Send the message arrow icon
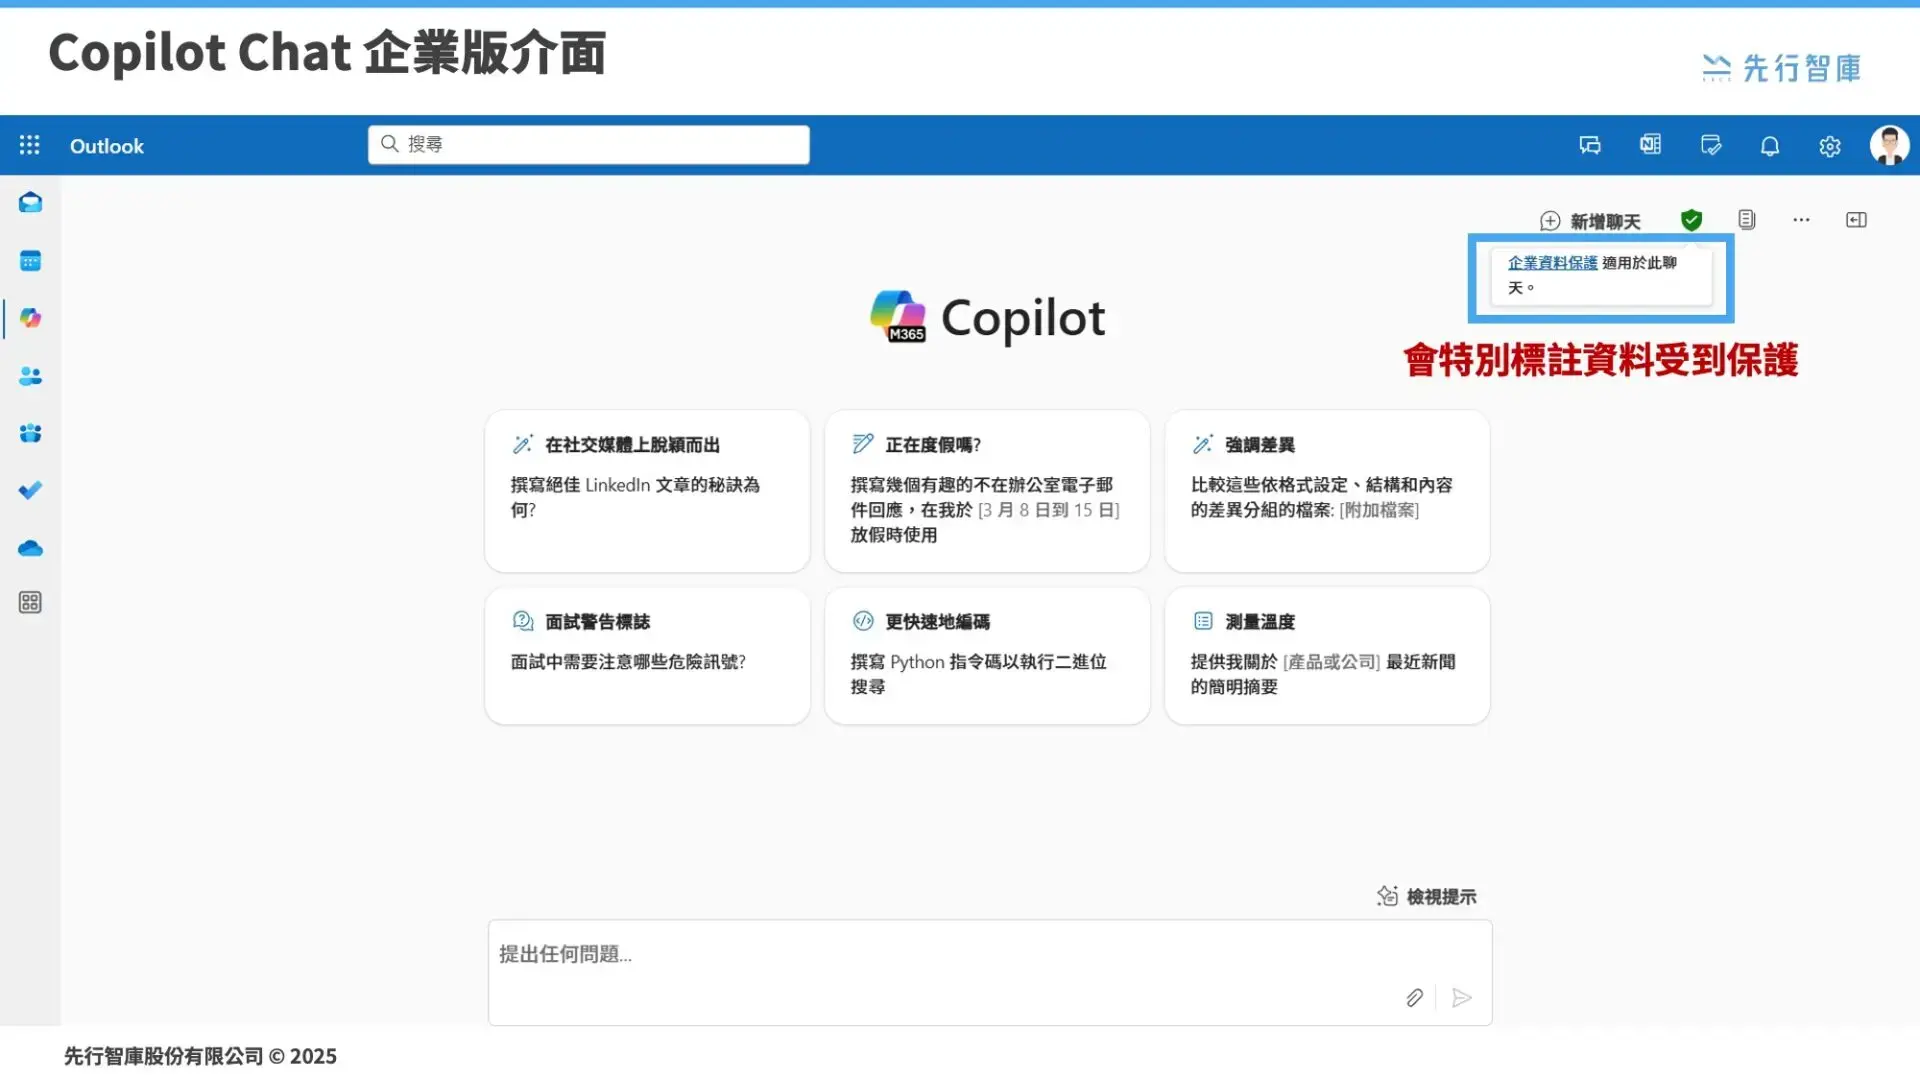This screenshot has height=1080, width=1920. 1462,998
